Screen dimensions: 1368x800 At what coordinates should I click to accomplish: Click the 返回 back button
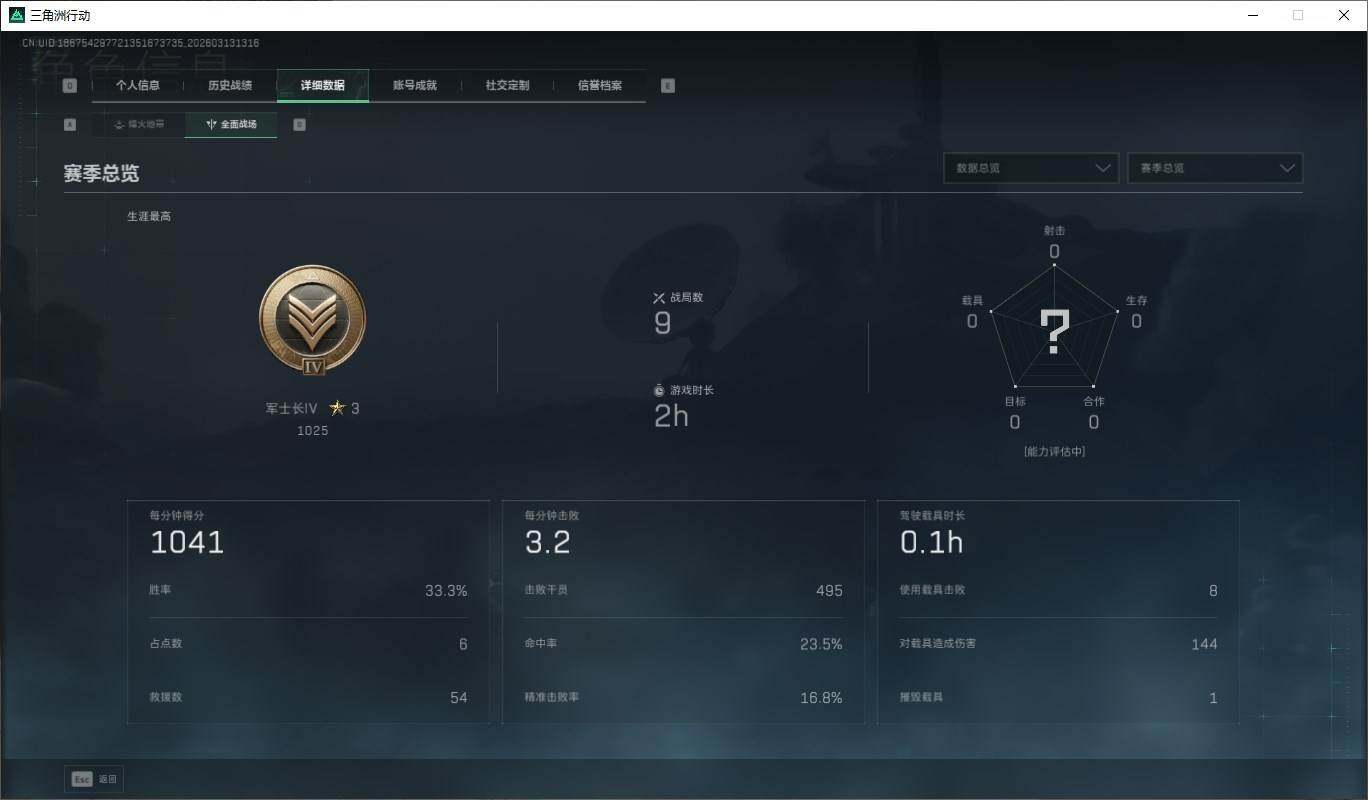94,779
